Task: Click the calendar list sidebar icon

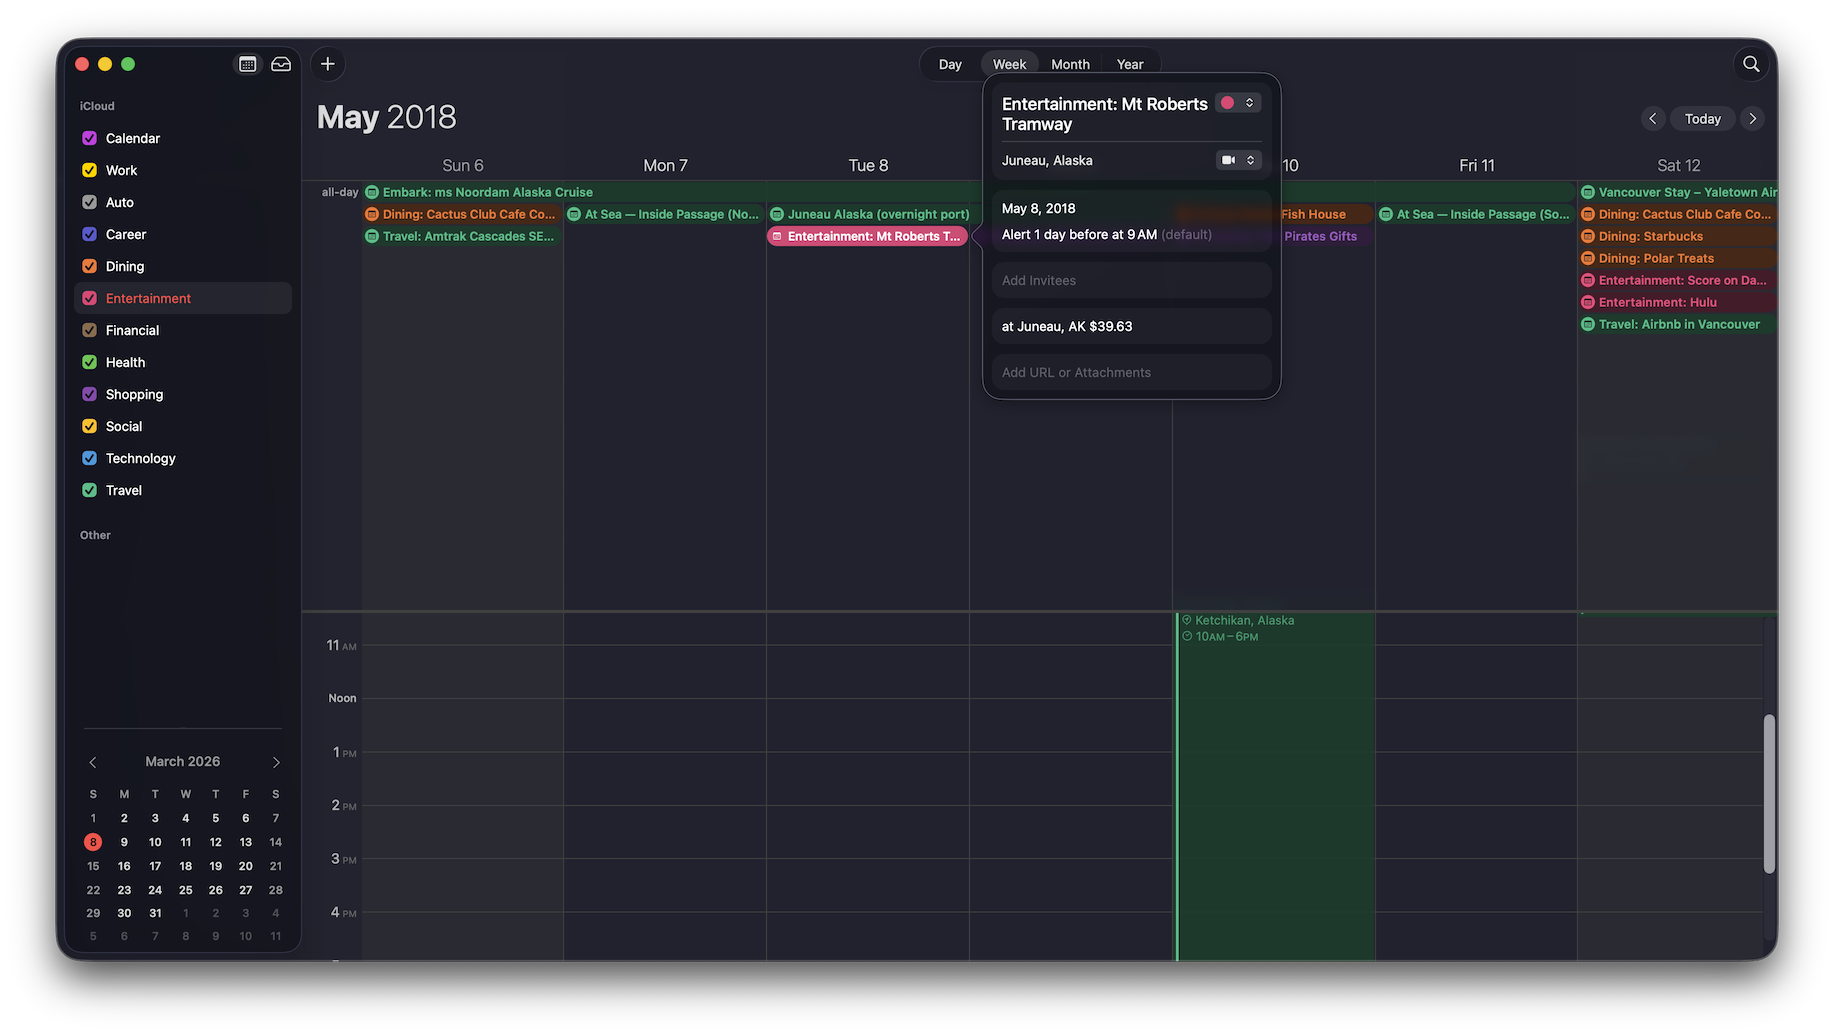Action: tap(247, 64)
